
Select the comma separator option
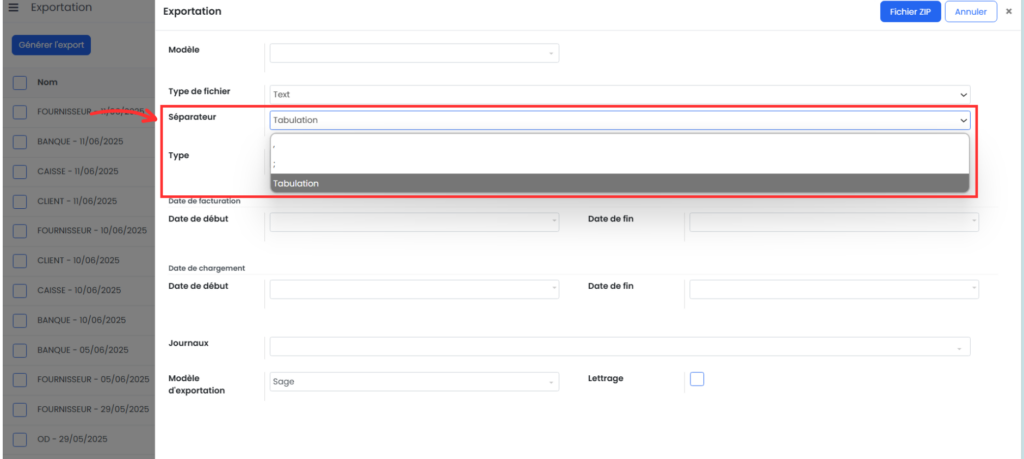click(x=620, y=146)
